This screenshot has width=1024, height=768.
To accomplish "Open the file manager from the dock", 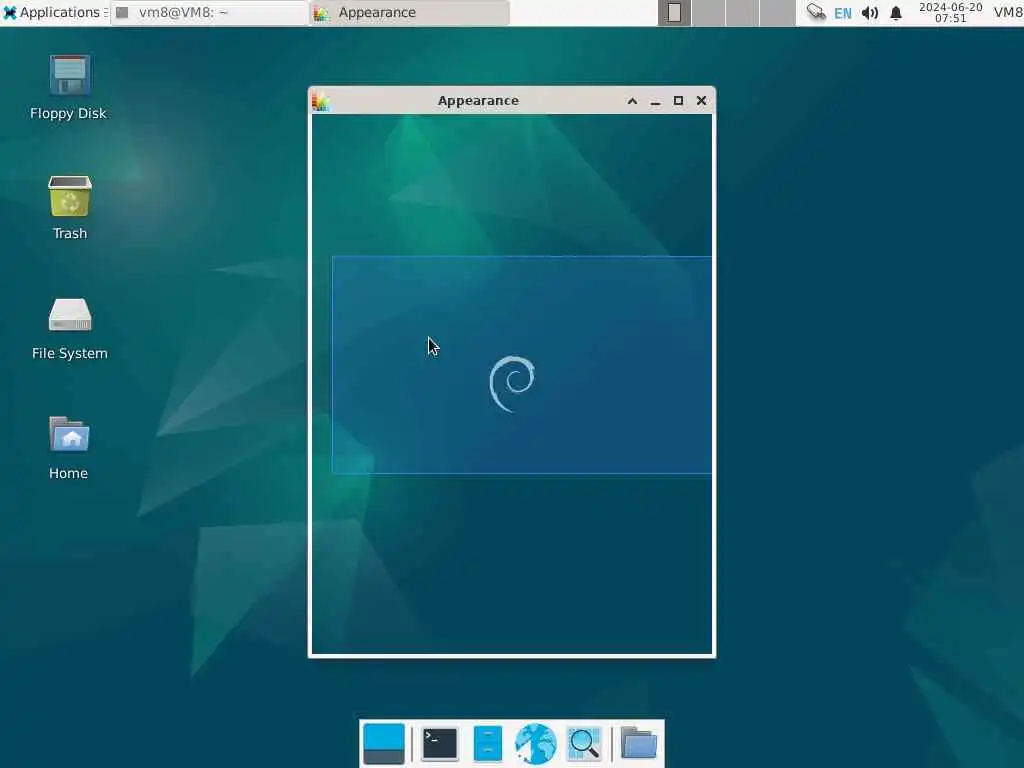I will (488, 744).
